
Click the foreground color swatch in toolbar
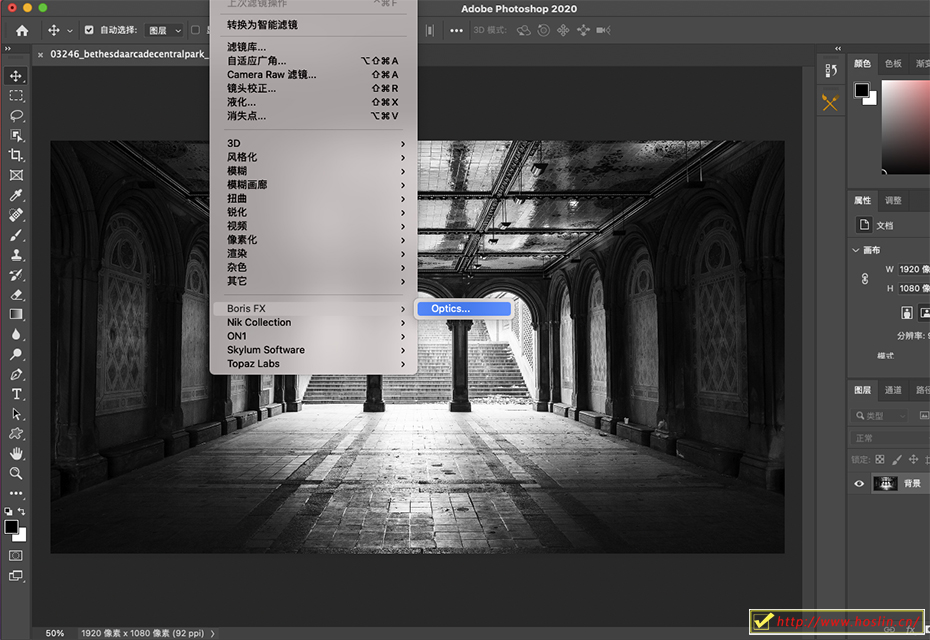11,527
